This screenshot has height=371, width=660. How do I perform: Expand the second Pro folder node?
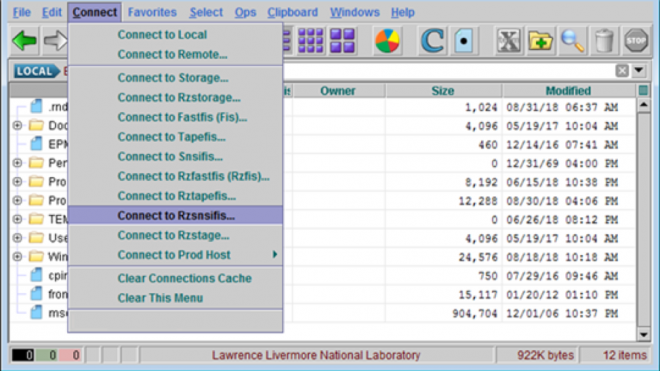pyautogui.click(x=17, y=200)
